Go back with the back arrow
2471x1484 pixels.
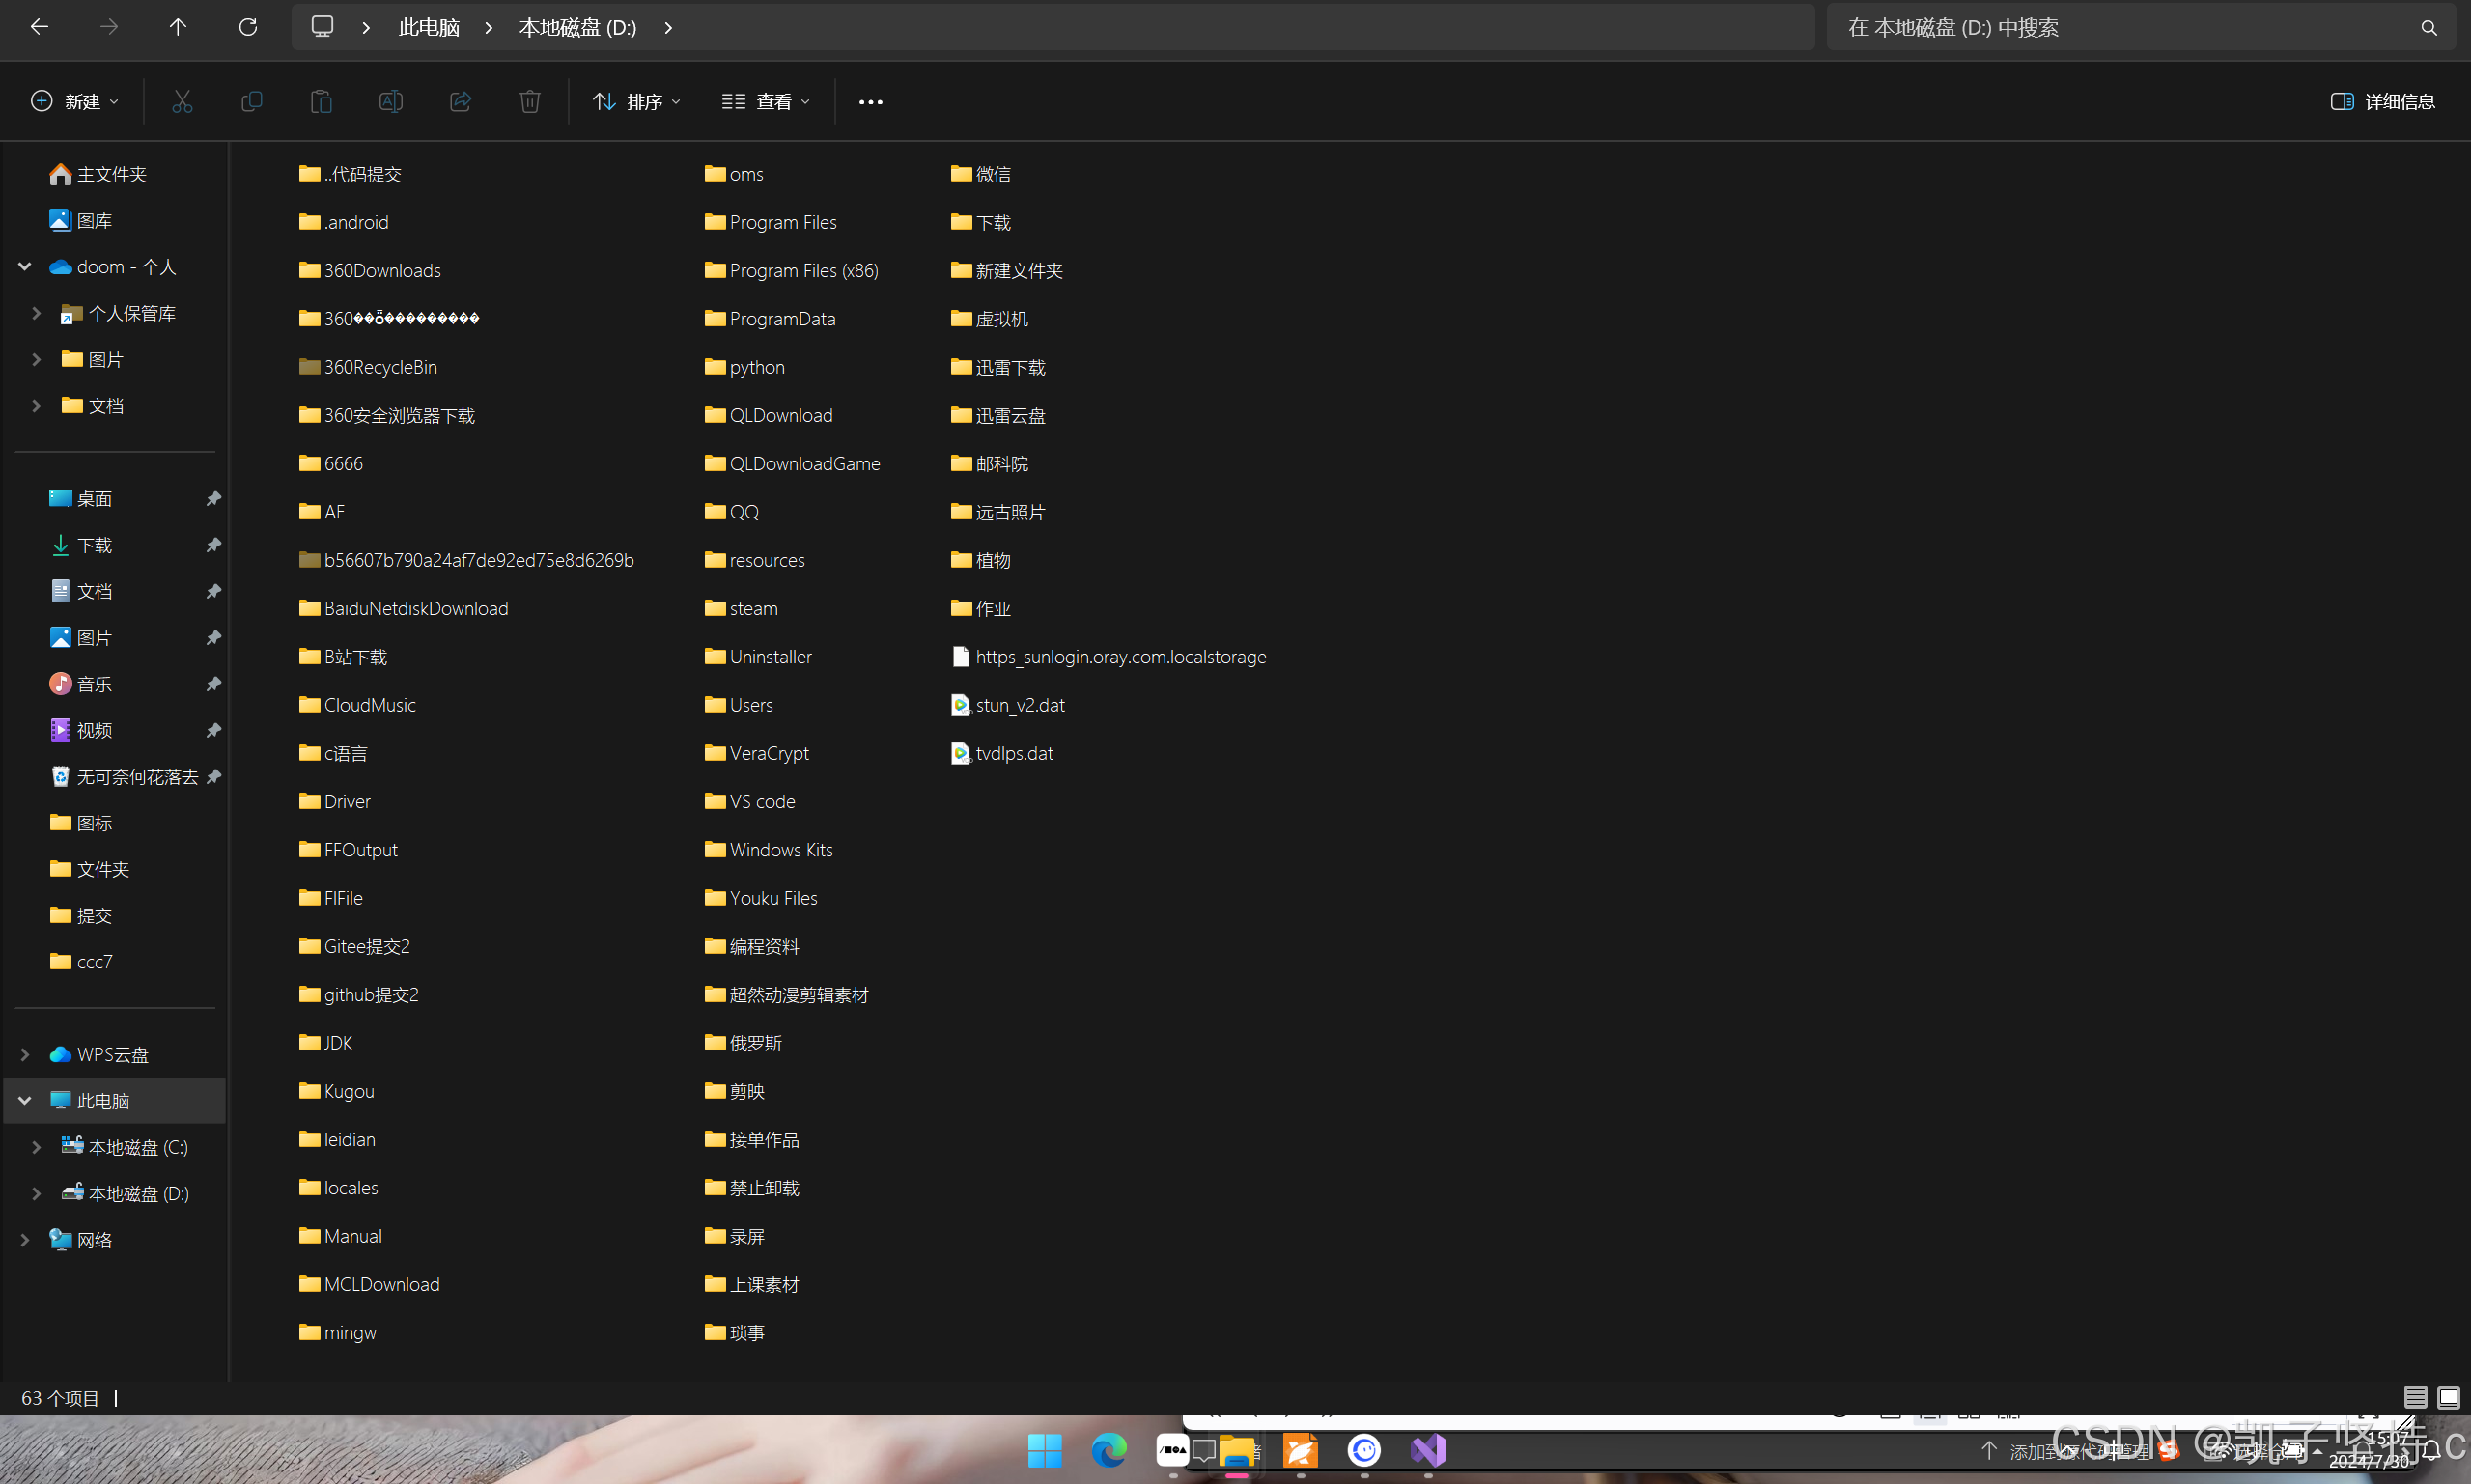pos(40,27)
